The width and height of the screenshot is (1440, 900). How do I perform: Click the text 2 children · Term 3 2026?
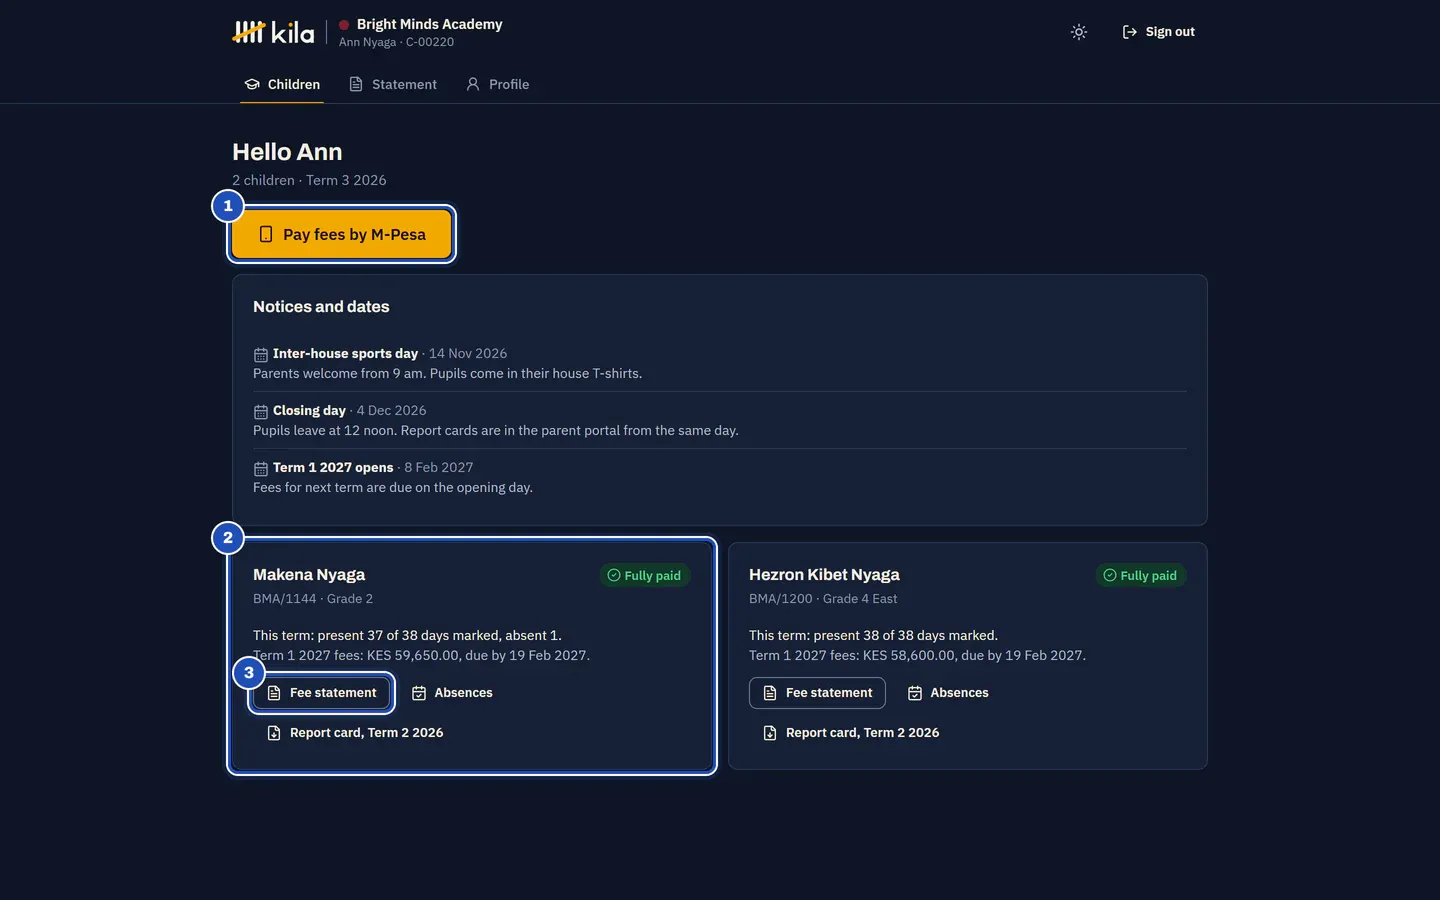point(309,180)
